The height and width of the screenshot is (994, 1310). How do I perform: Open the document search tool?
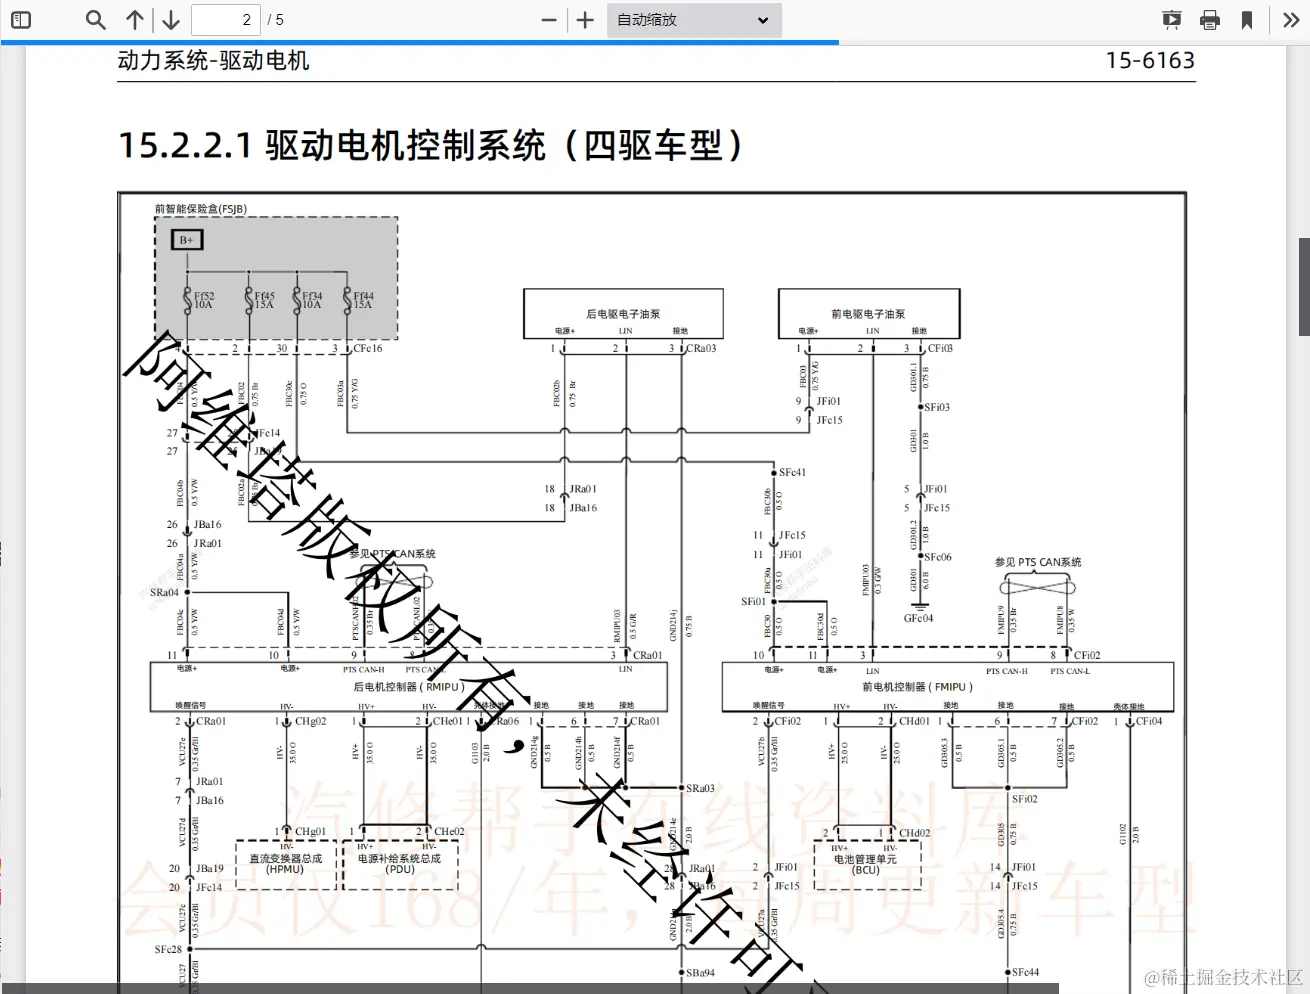tap(95, 19)
